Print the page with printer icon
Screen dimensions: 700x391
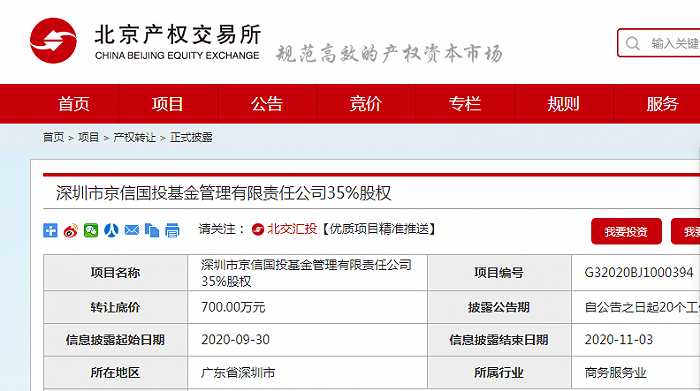pos(172,230)
